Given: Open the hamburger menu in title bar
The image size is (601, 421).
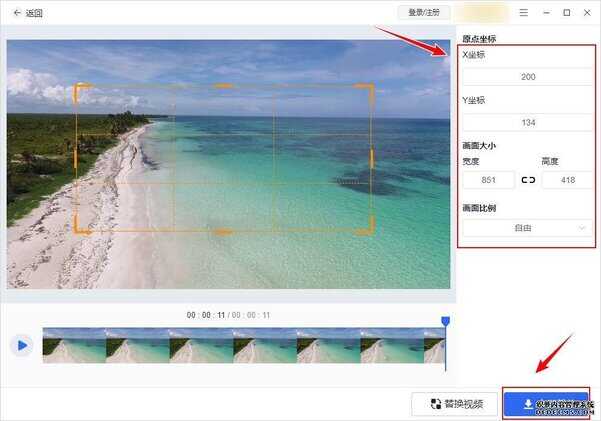Looking at the screenshot, I should 524,13.
